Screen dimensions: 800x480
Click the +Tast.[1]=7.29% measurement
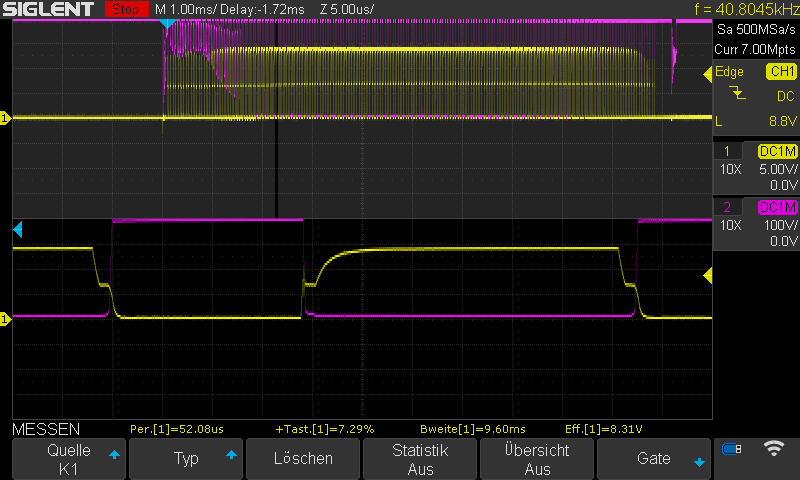[x=325, y=430]
